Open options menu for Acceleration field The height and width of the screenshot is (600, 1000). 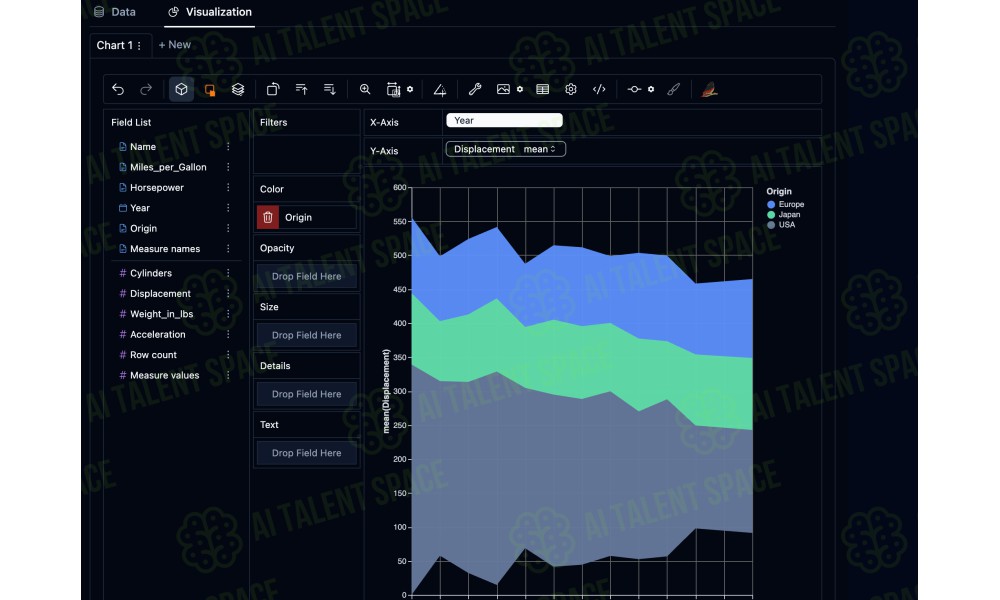click(x=228, y=334)
